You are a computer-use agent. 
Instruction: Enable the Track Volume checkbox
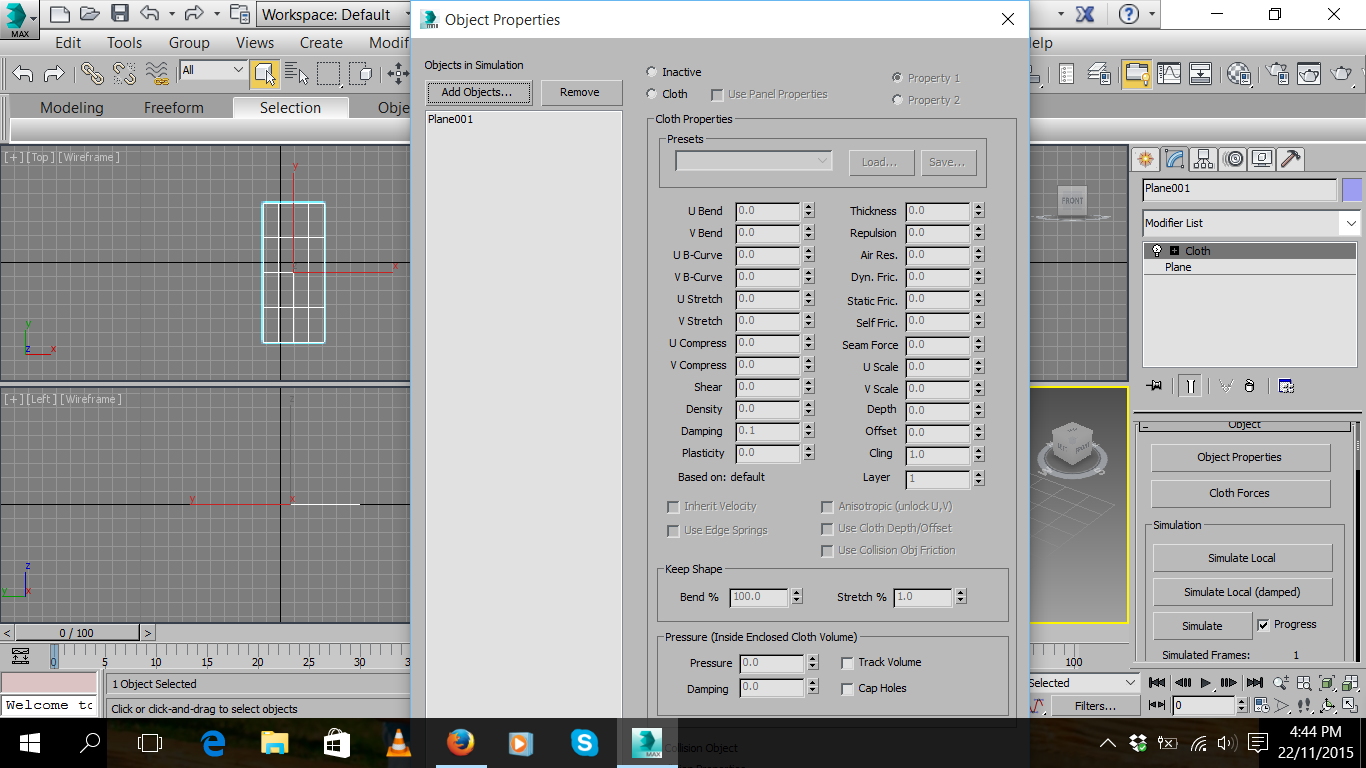(847, 663)
